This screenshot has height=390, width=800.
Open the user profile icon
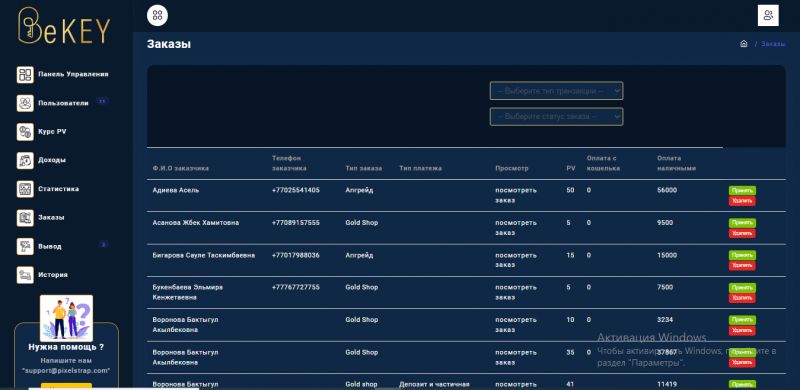point(768,15)
